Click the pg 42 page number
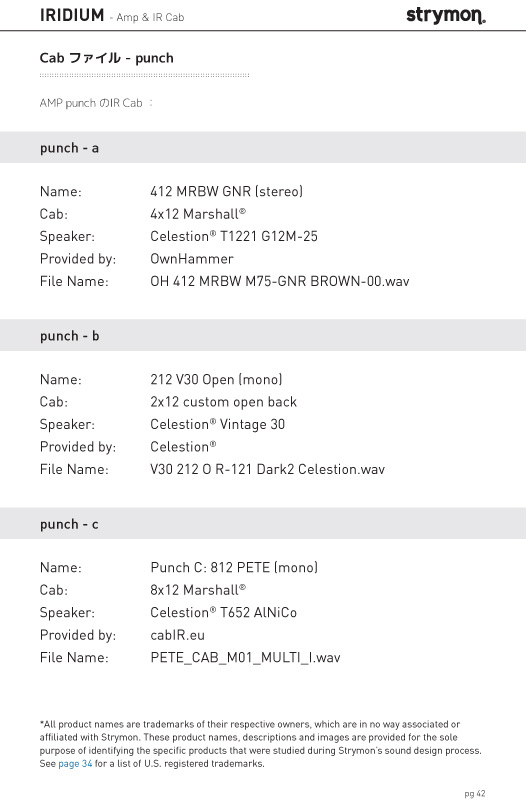Screen dimensions: 526x800 click(475, 794)
